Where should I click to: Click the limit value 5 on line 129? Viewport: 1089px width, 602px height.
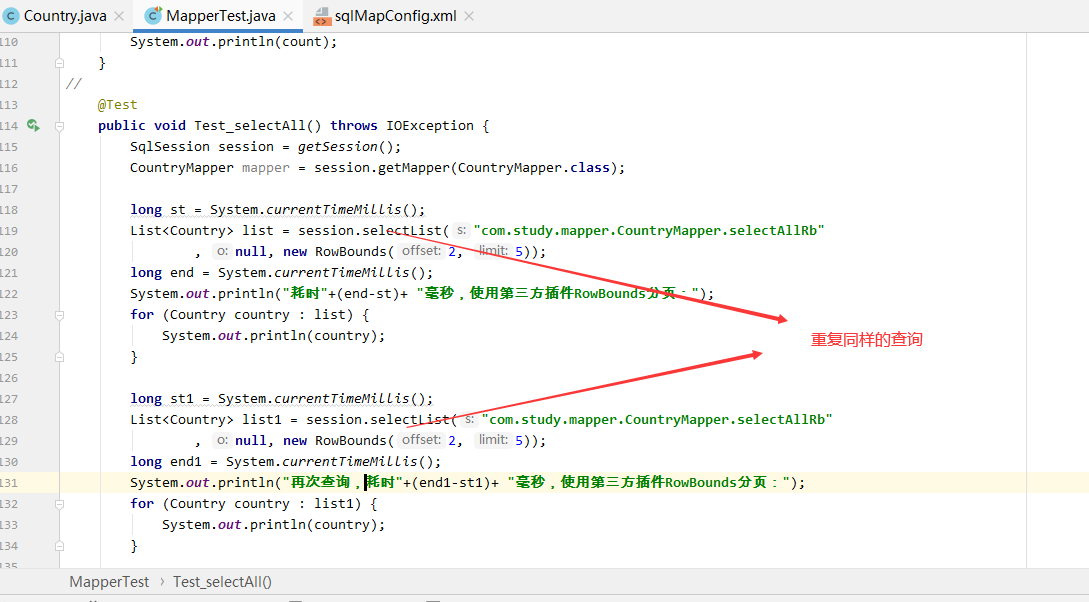point(518,440)
